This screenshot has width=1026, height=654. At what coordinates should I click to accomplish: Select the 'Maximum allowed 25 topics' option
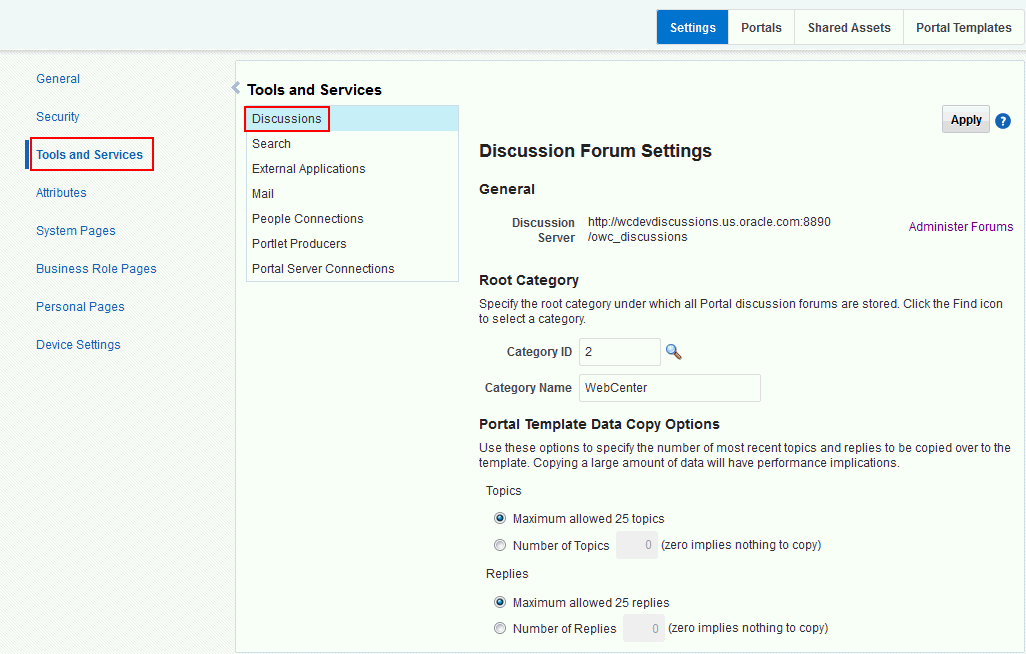[x=500, y=518]
